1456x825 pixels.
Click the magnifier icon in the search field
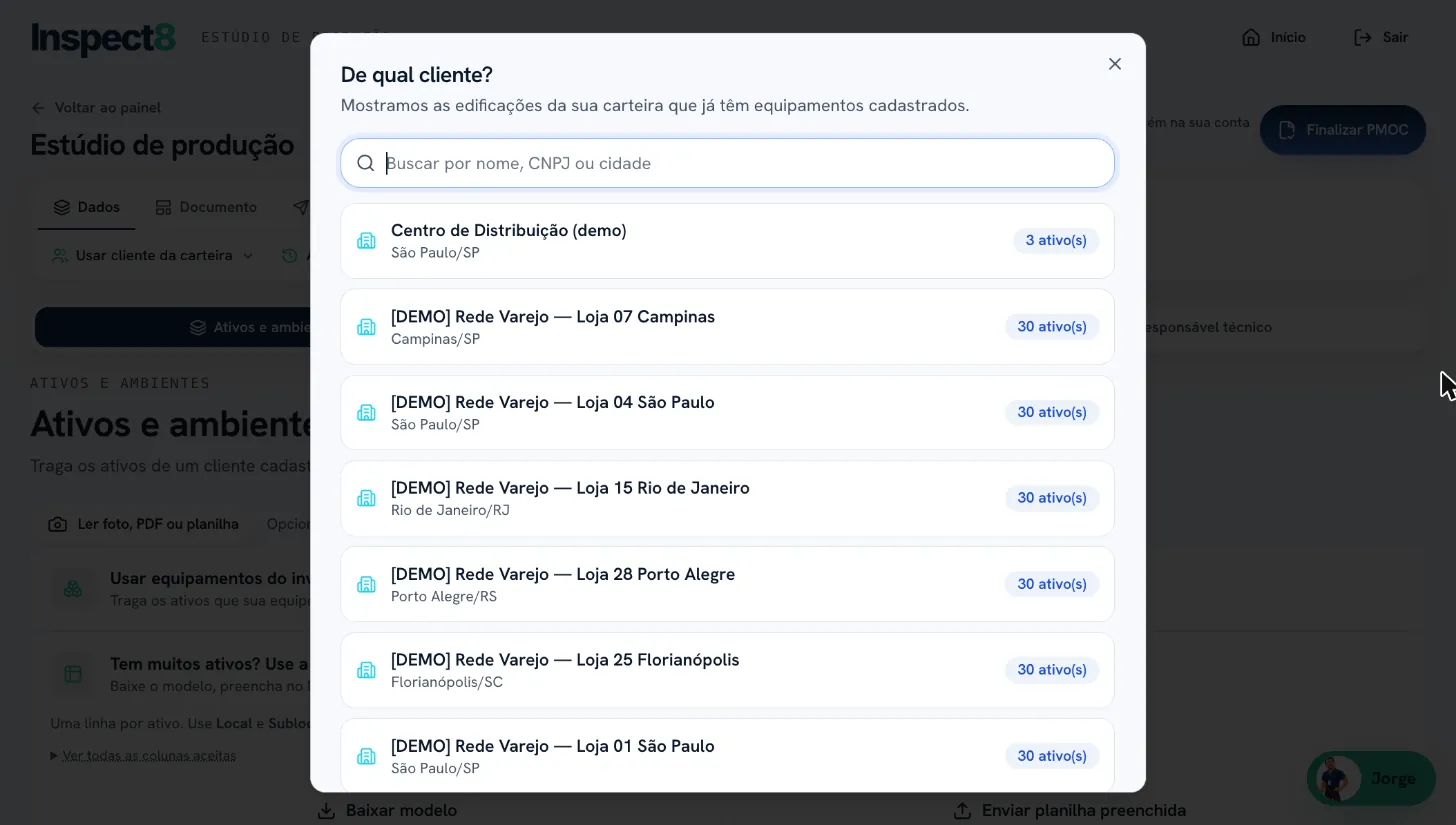click(x=366, y=163)
